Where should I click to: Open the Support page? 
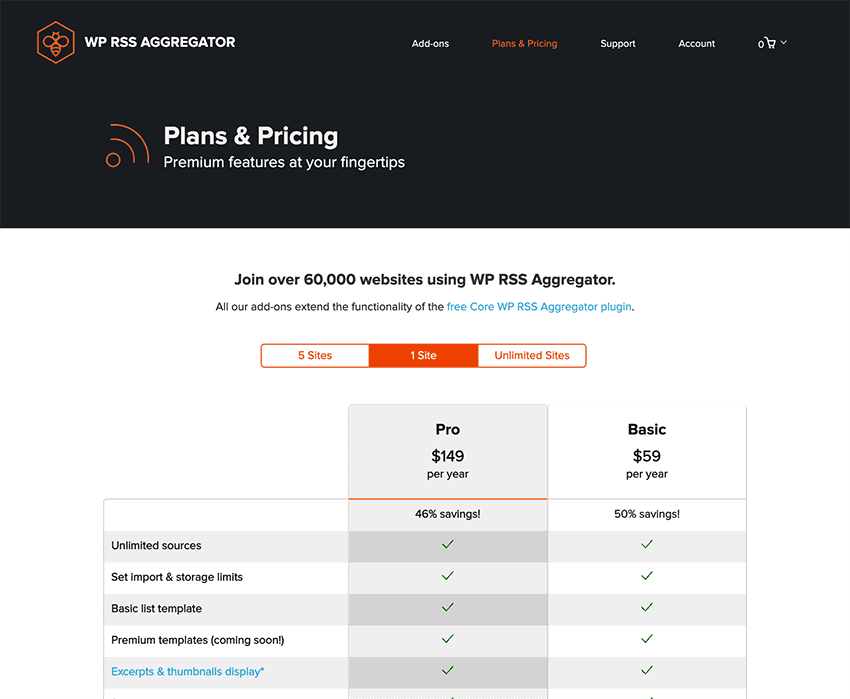click(x=617, y=43)
